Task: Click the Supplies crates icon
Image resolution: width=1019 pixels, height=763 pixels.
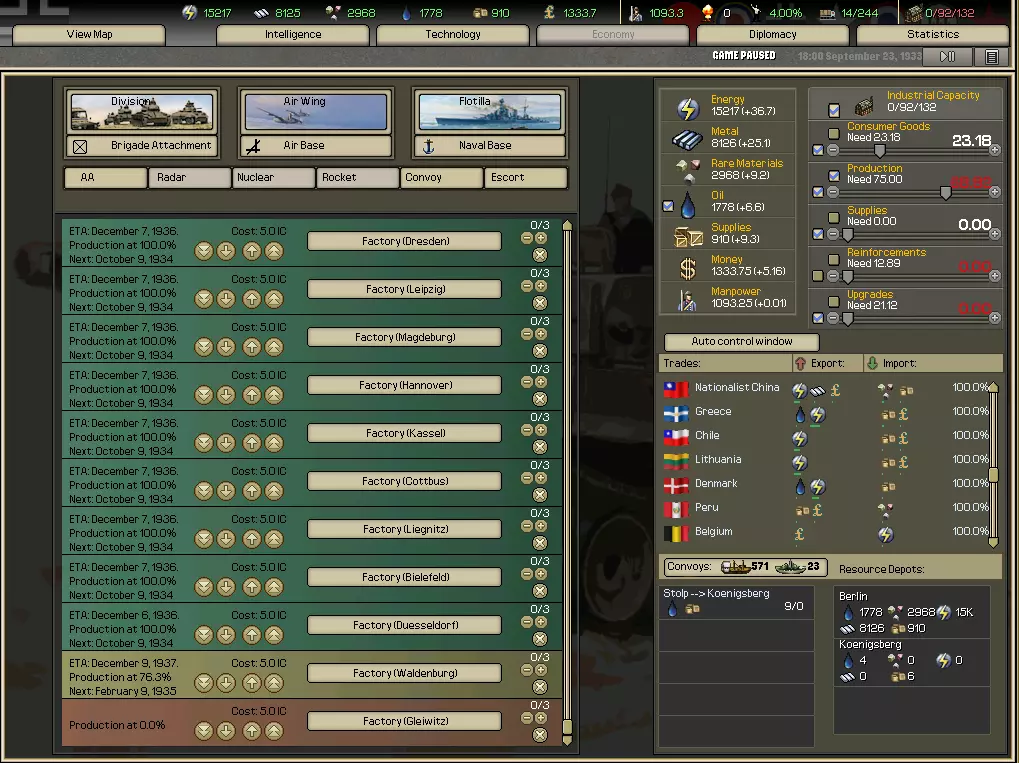Action: (x=688, y=237)
